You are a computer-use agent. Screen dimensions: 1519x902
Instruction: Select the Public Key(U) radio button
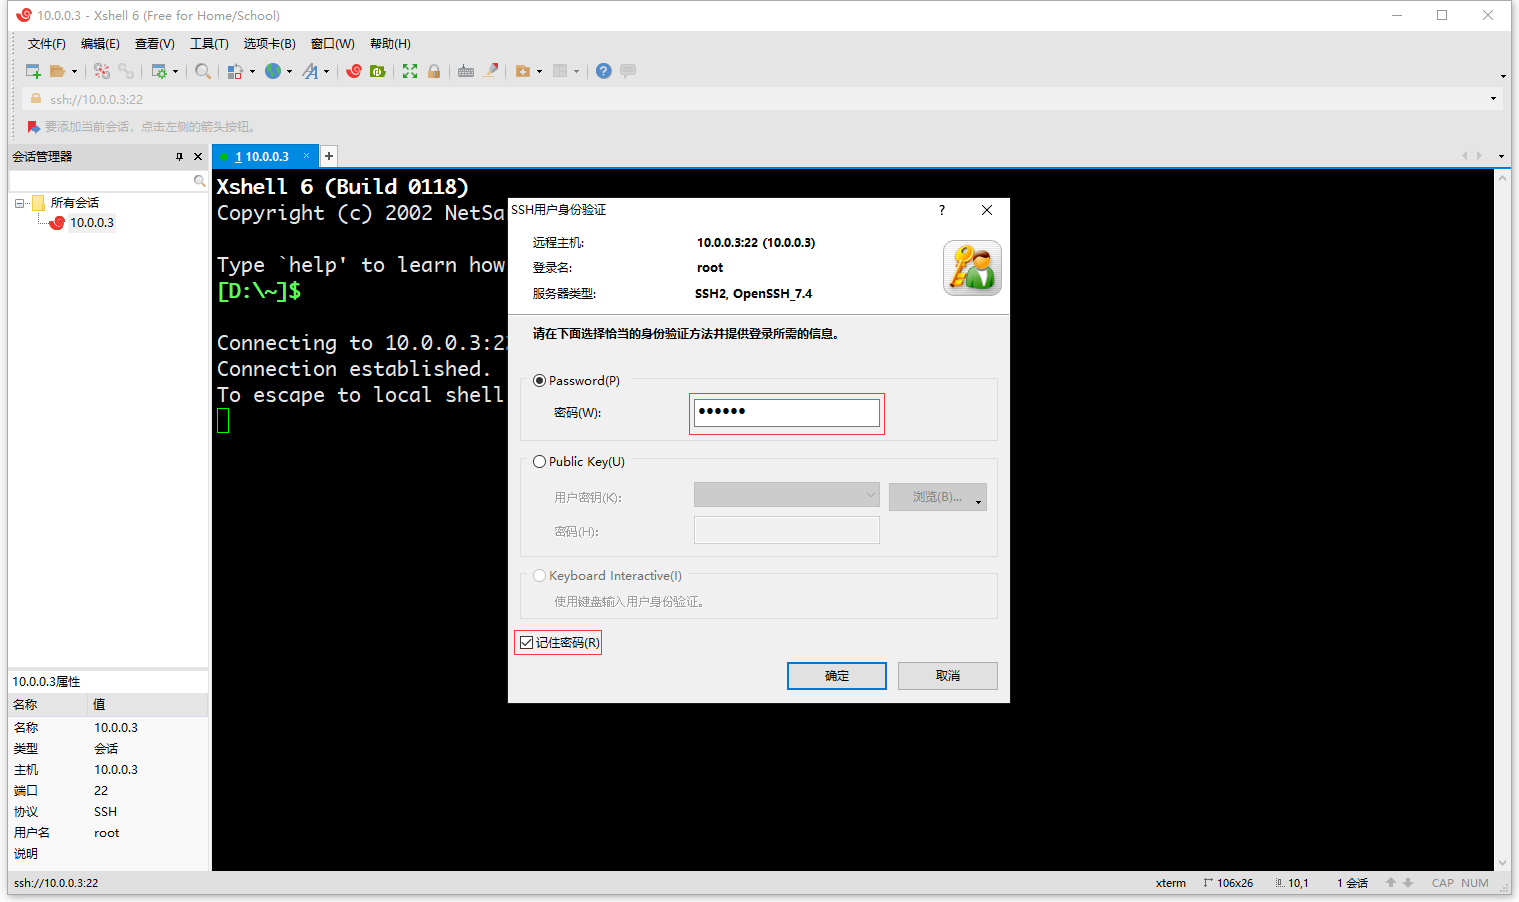(x=540, y=462)
